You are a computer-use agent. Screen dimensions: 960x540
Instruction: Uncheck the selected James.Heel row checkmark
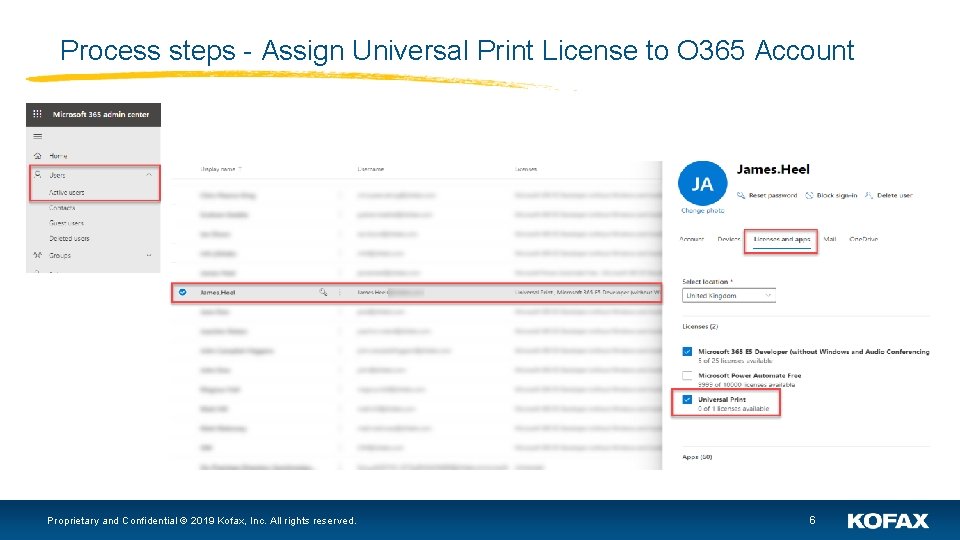[x=182, y=293]
